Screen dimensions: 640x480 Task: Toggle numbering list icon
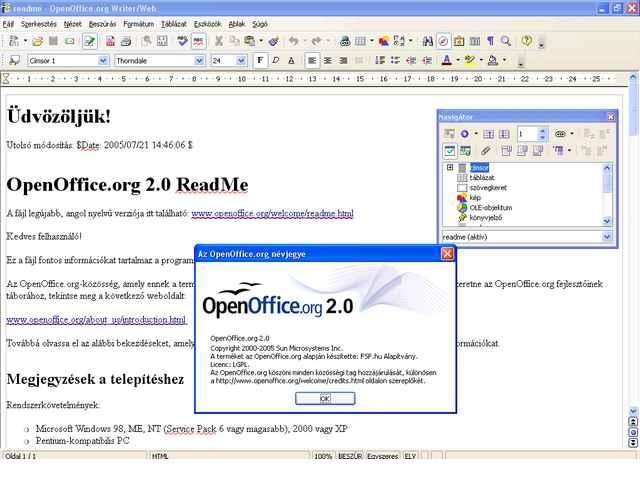pyautogui.click(x=380, y=61)
